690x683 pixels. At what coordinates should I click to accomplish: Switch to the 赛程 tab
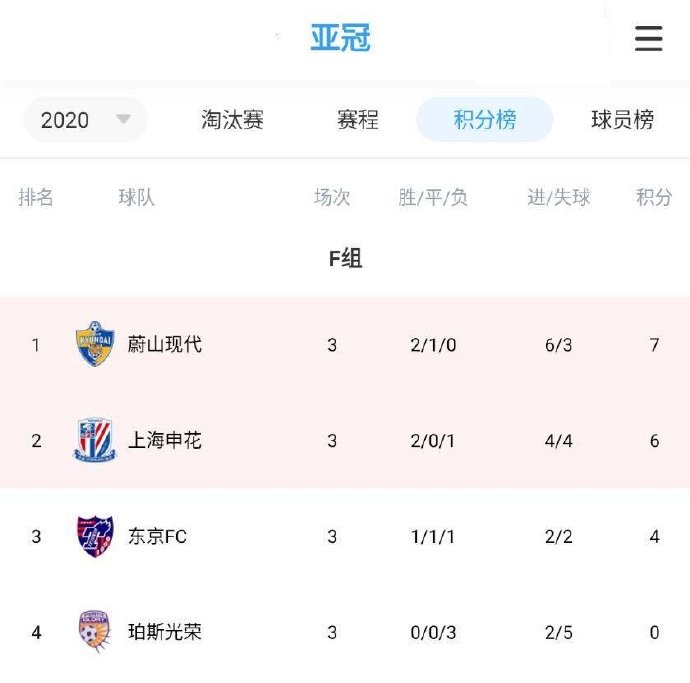click(x=357, y=120)
